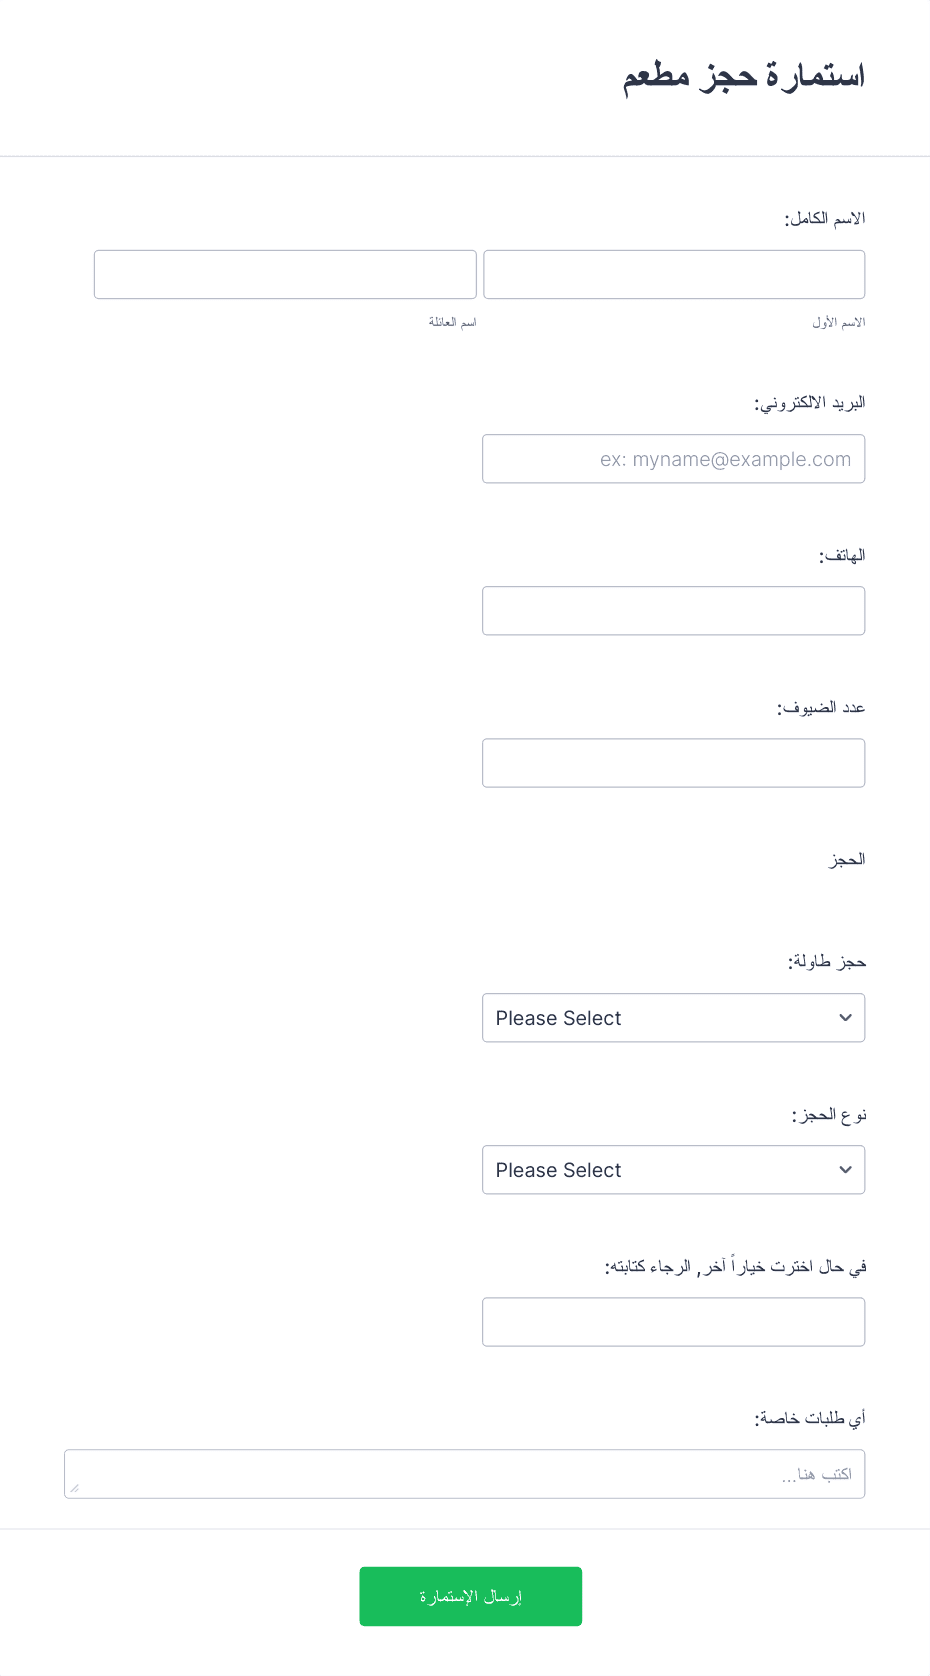The height and width of the screenshot is (1676, 930).
Task: Focus the email field with example placeholder
Action: click(674, 459)
